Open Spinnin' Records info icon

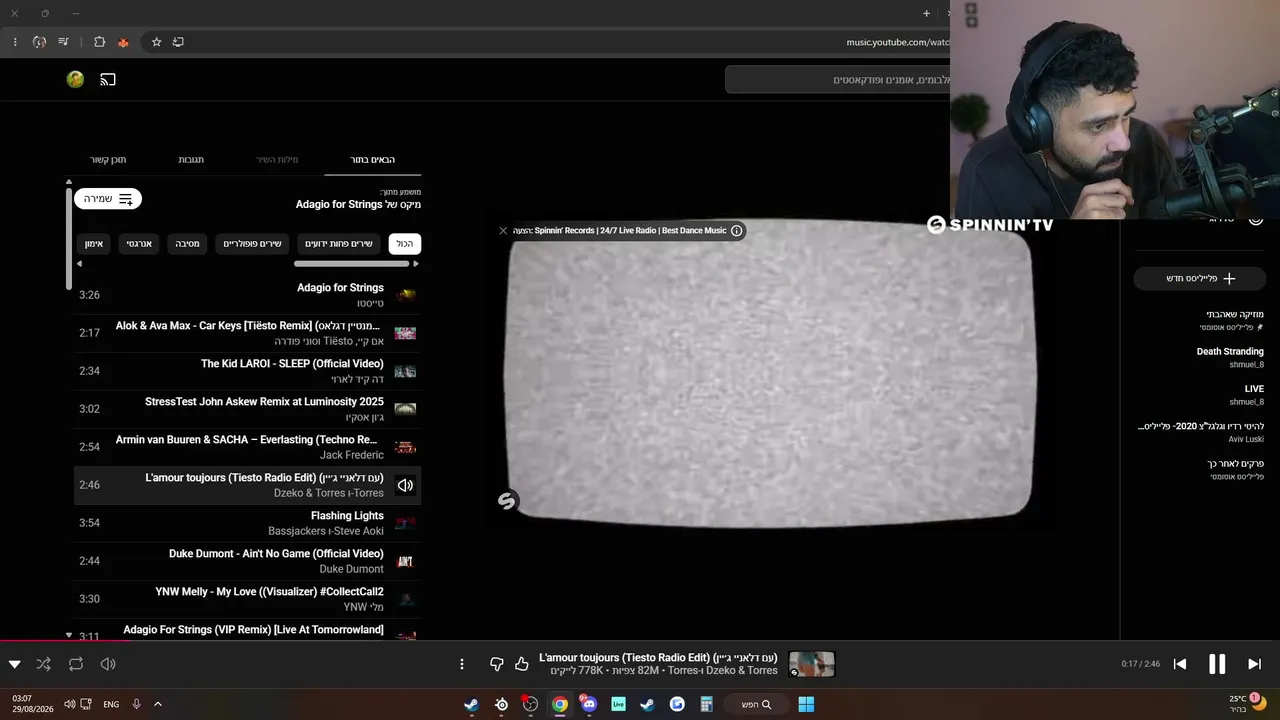[x=736, y=231]
